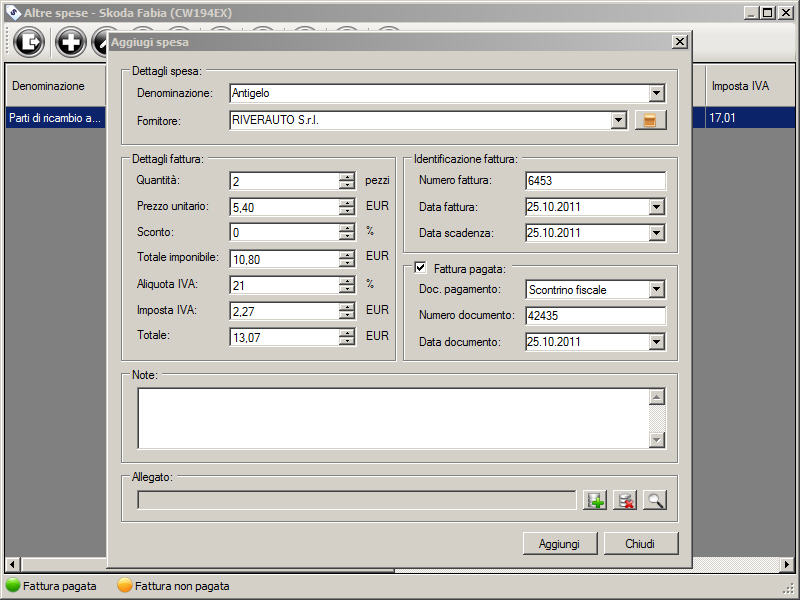Increase Totale with up spinner
This screenshot has height=600, width=800.
point(347,333)
